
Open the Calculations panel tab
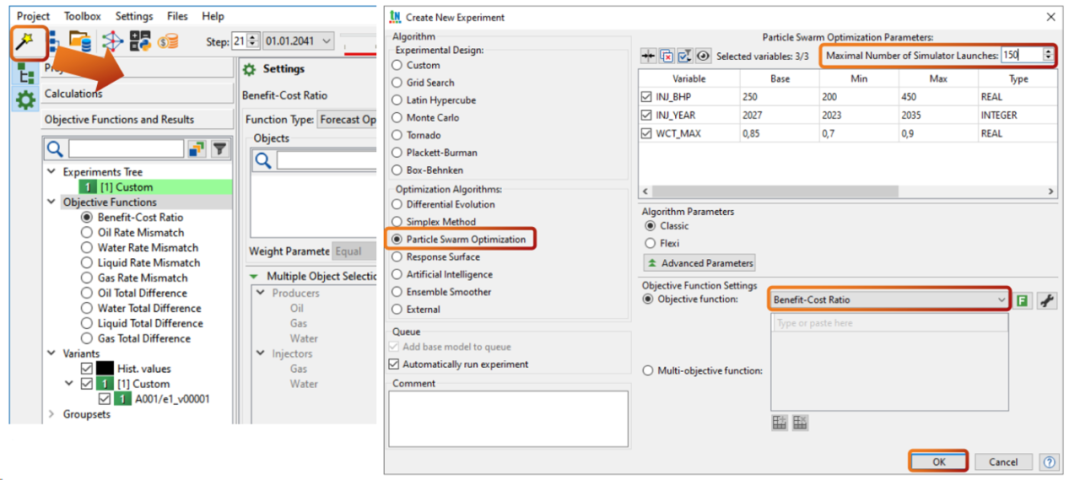coord(137,94)
